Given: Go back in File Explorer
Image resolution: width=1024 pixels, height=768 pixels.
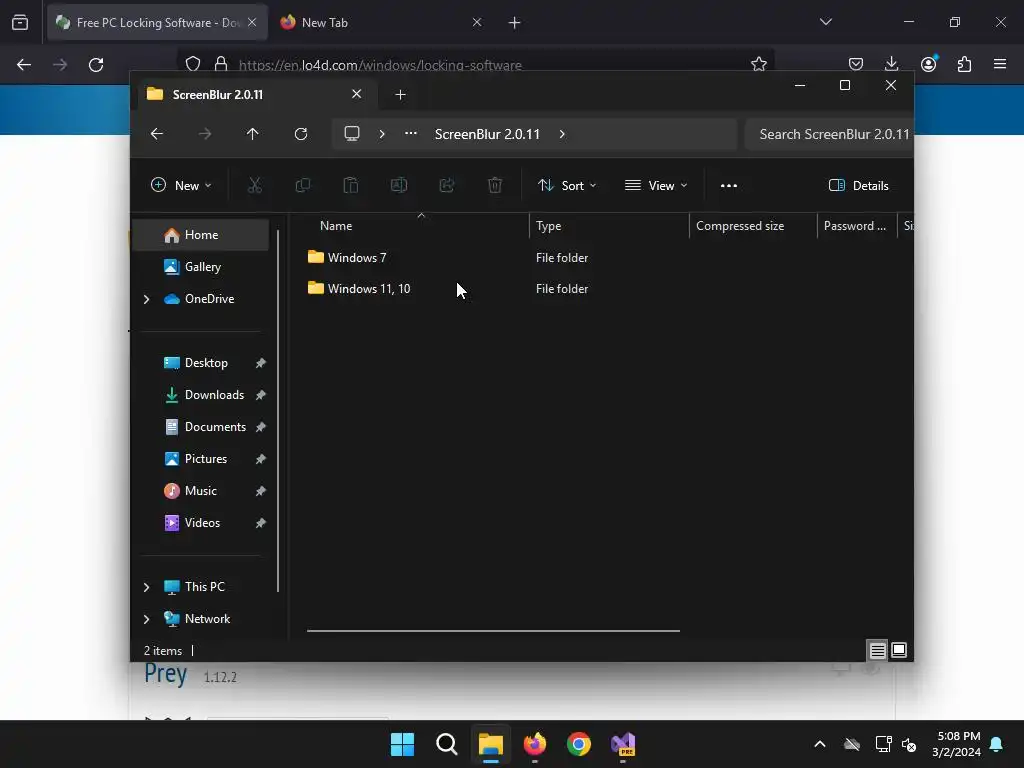Looking at the screenshot, I should [157, 134].
